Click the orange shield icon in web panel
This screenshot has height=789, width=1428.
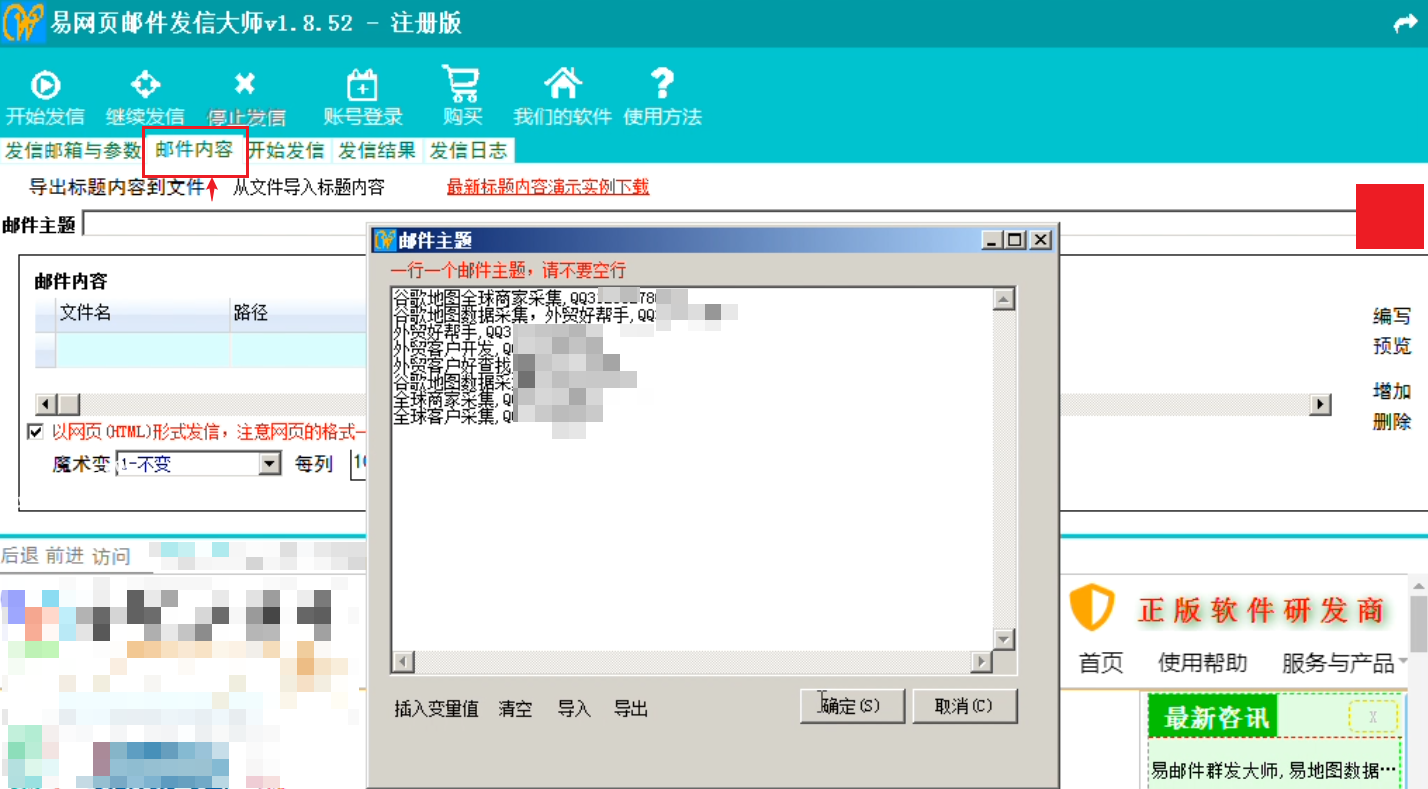(1091, 607)
